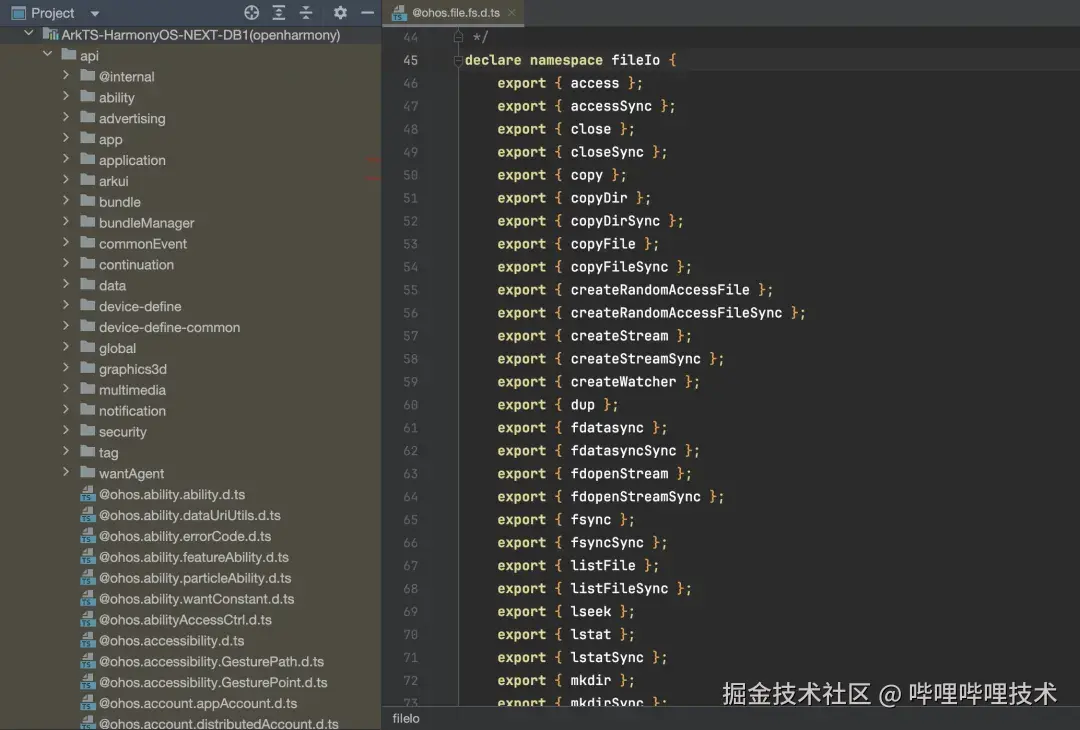Fold the fileIo namespace block at line 45
This screenshot has height=730, width=1080.
pos(458,61)
